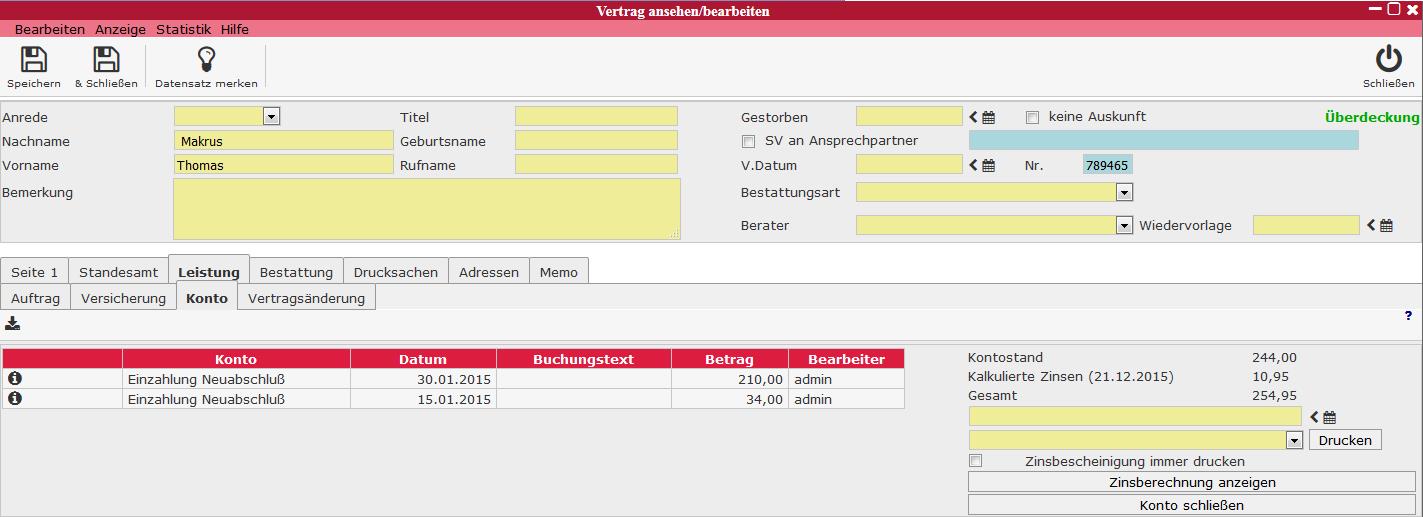Viewport: 1423px width, 517px height.
Task: Open calendar picker for V.Datum field
Action: click(x=988, y=165)
